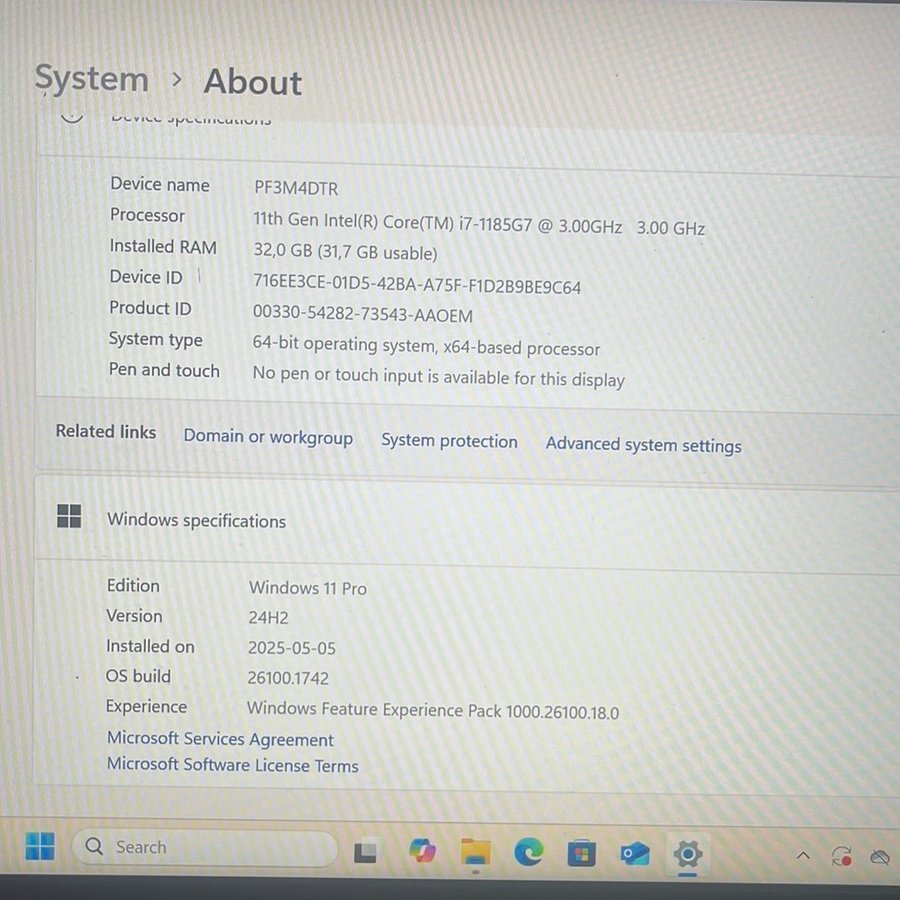
Task: Open Domain or workgroup link
Action: (x=268, y=437)
